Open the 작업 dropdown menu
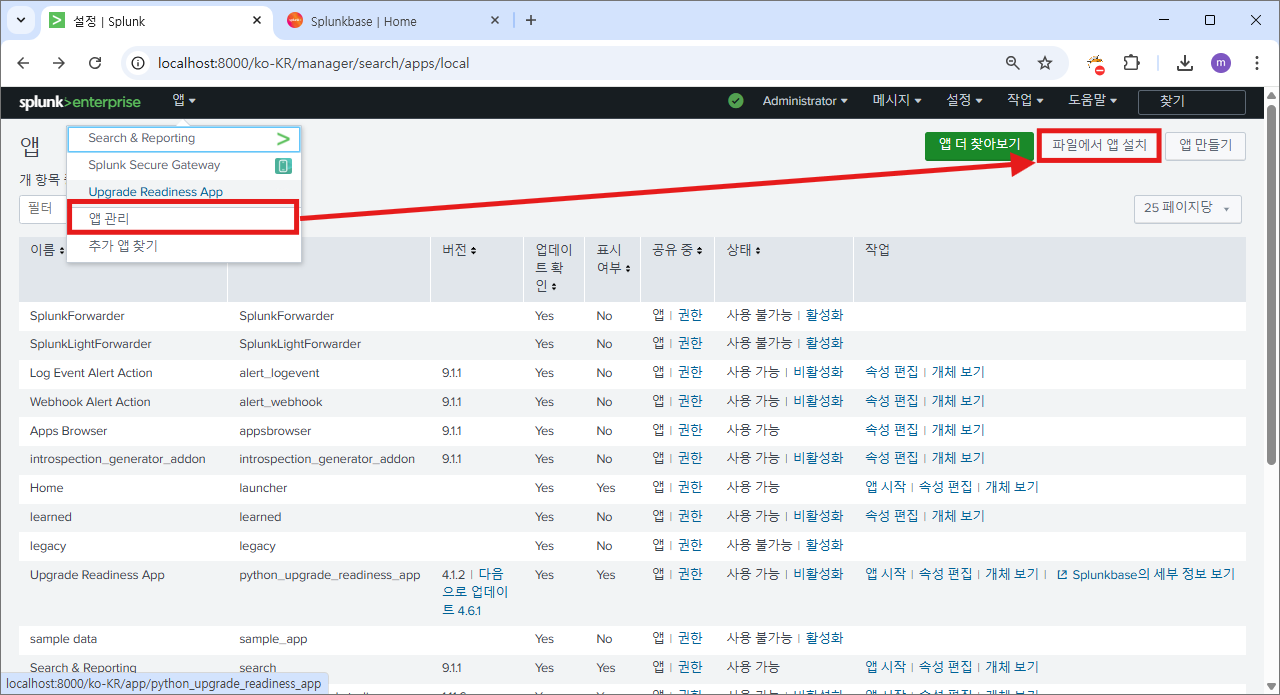 [x=1025, y=101]
